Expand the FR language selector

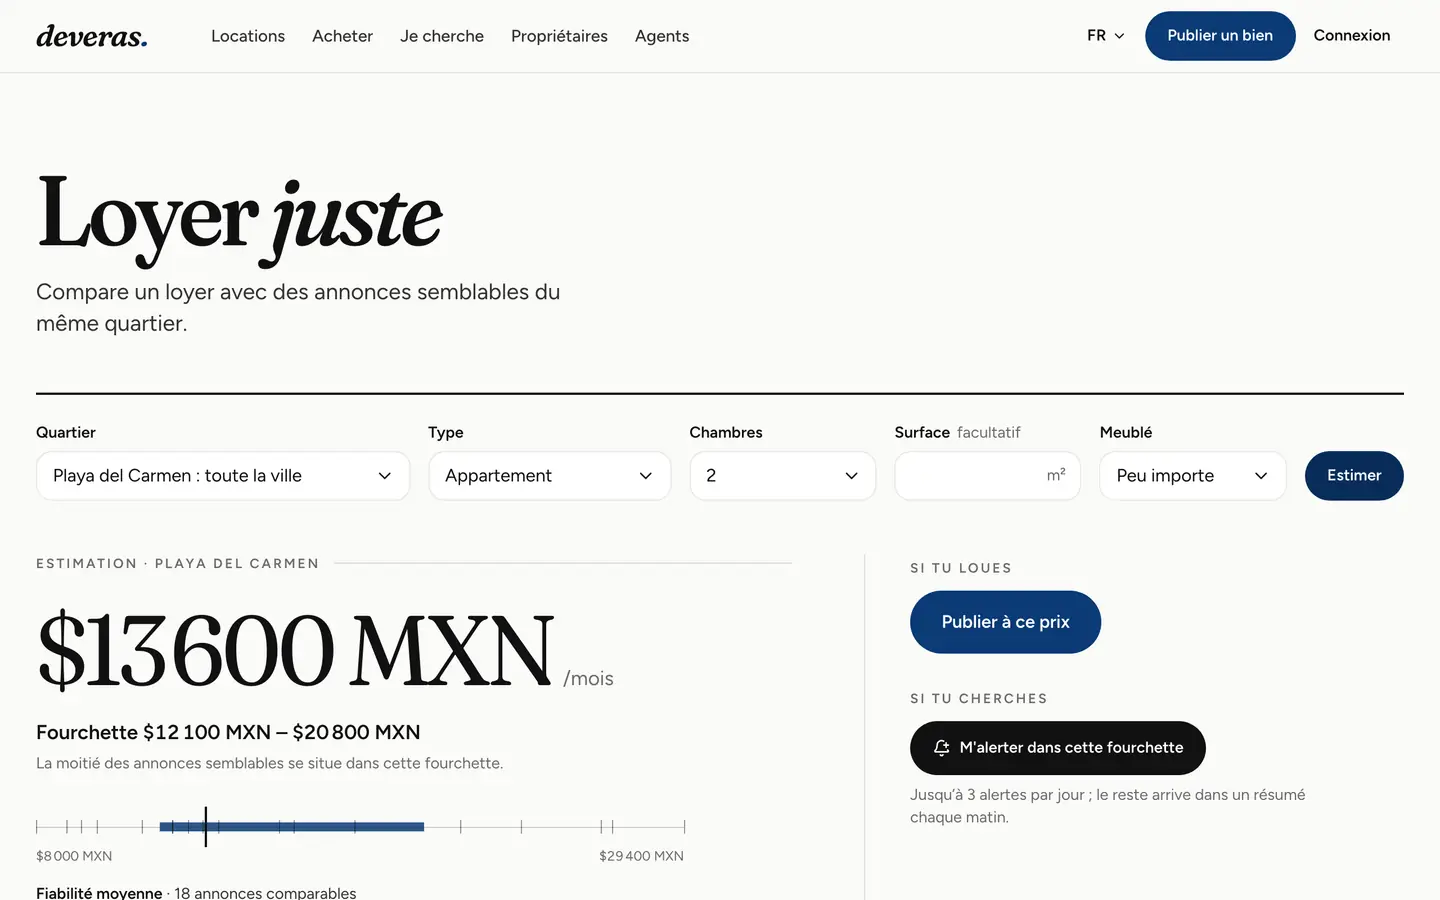click(1106, 36)
